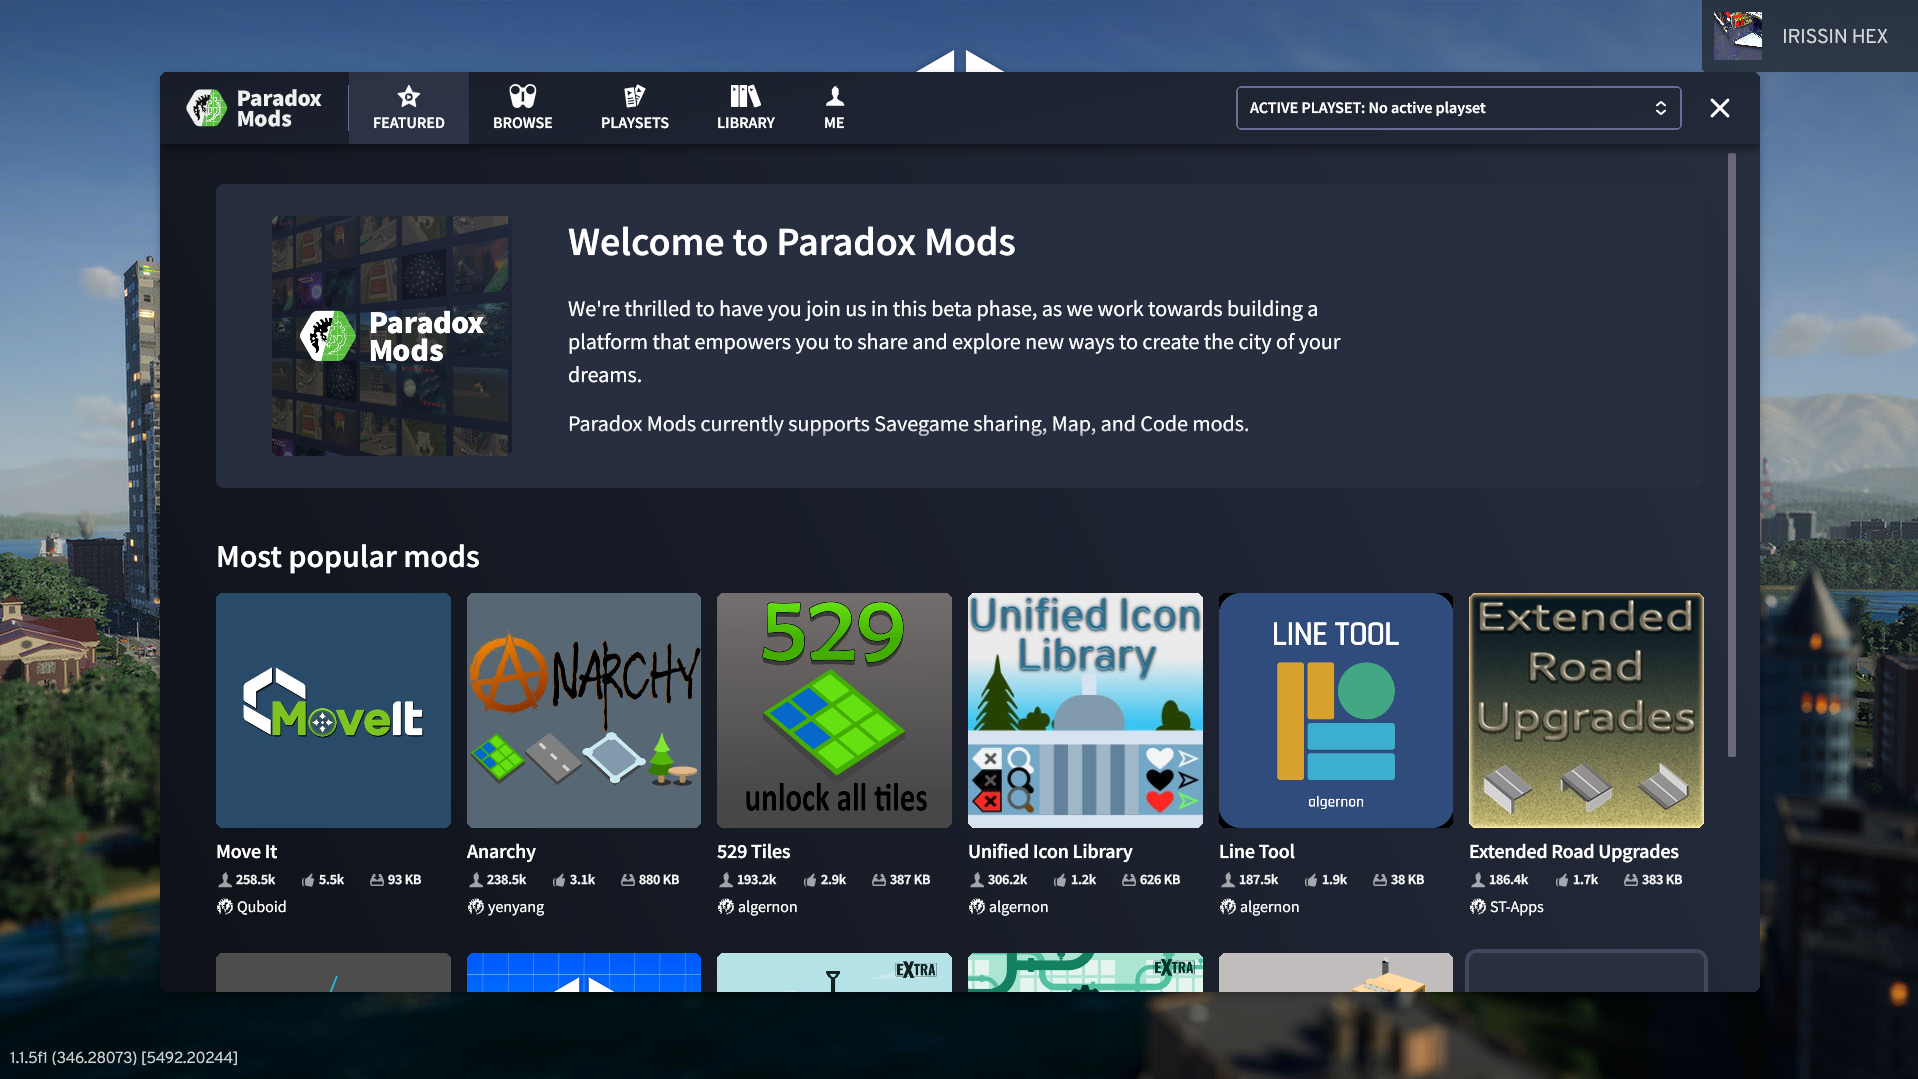Viewport: 1918px width, 1079px height.
Task: Click the author icon next to Quboid
Action: click(x=224, y=906)
